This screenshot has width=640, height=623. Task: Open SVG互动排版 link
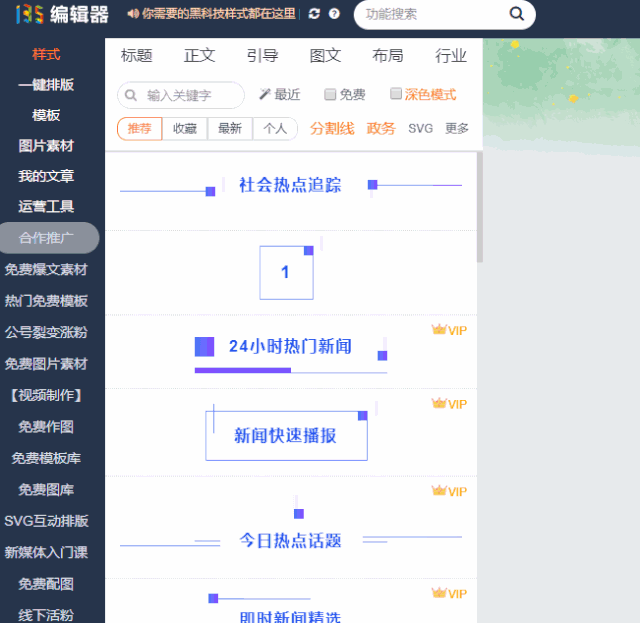46,521
